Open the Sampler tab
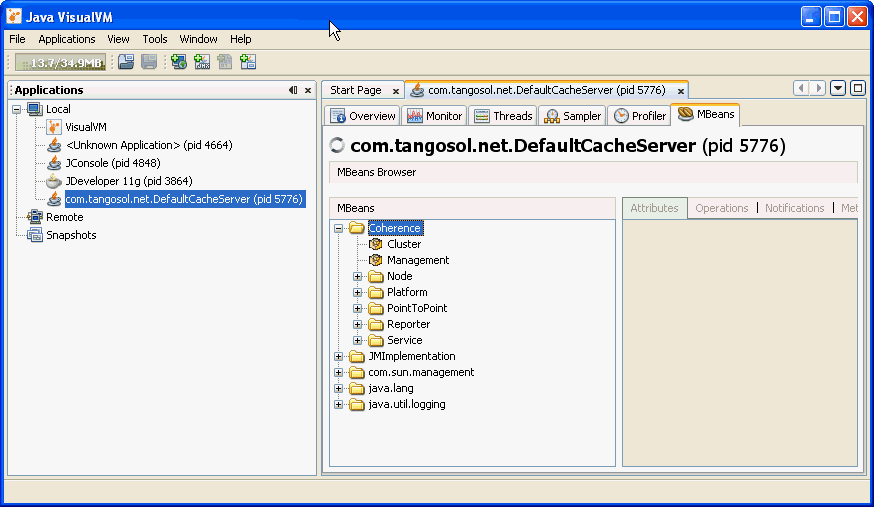874x507 pixels. click(x=572, y=116)
